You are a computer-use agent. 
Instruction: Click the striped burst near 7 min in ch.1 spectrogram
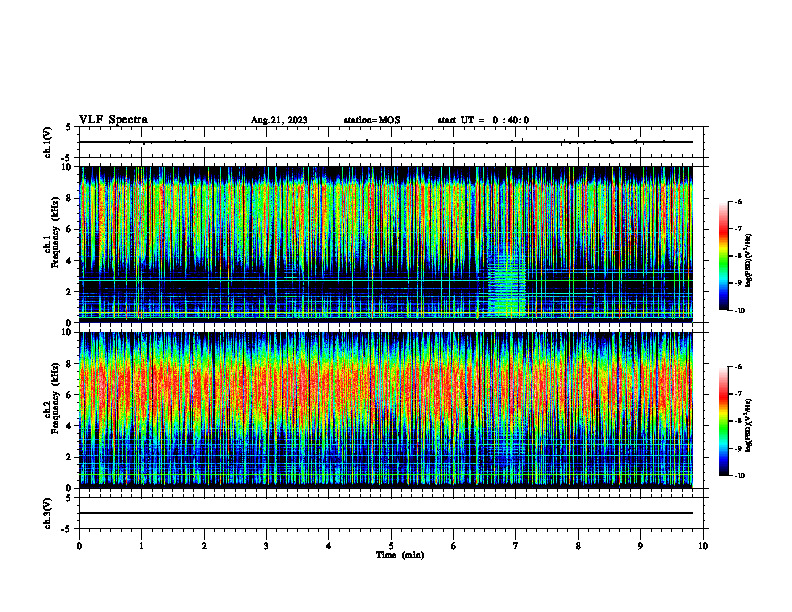tap(507, 283)
